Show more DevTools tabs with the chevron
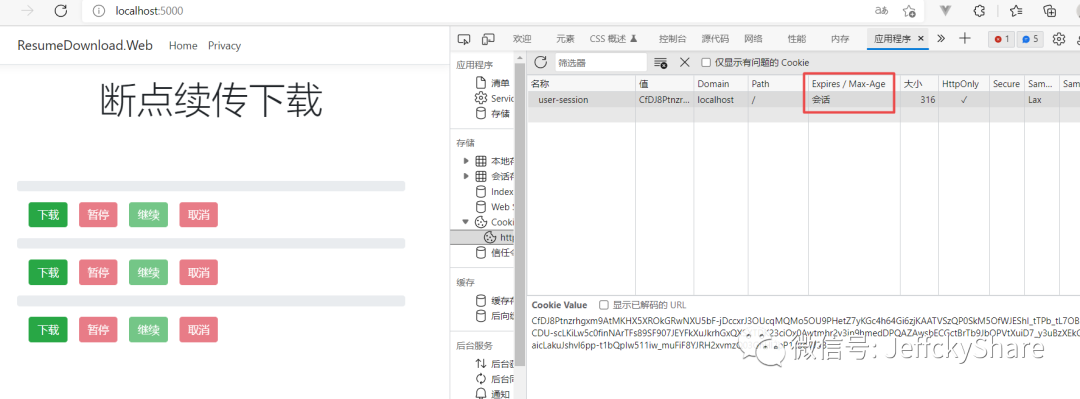 click(x=942, y=39)
